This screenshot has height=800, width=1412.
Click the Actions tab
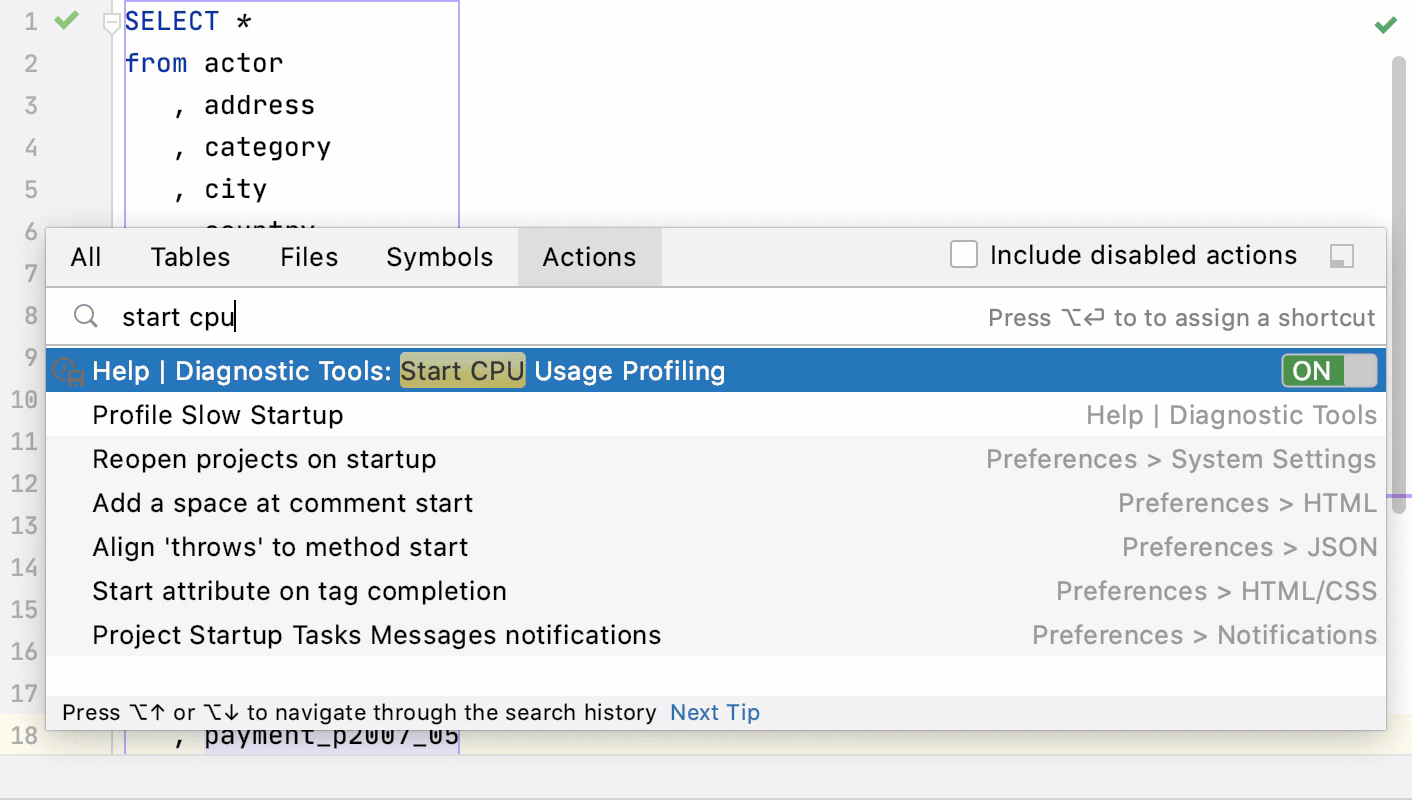589,257
